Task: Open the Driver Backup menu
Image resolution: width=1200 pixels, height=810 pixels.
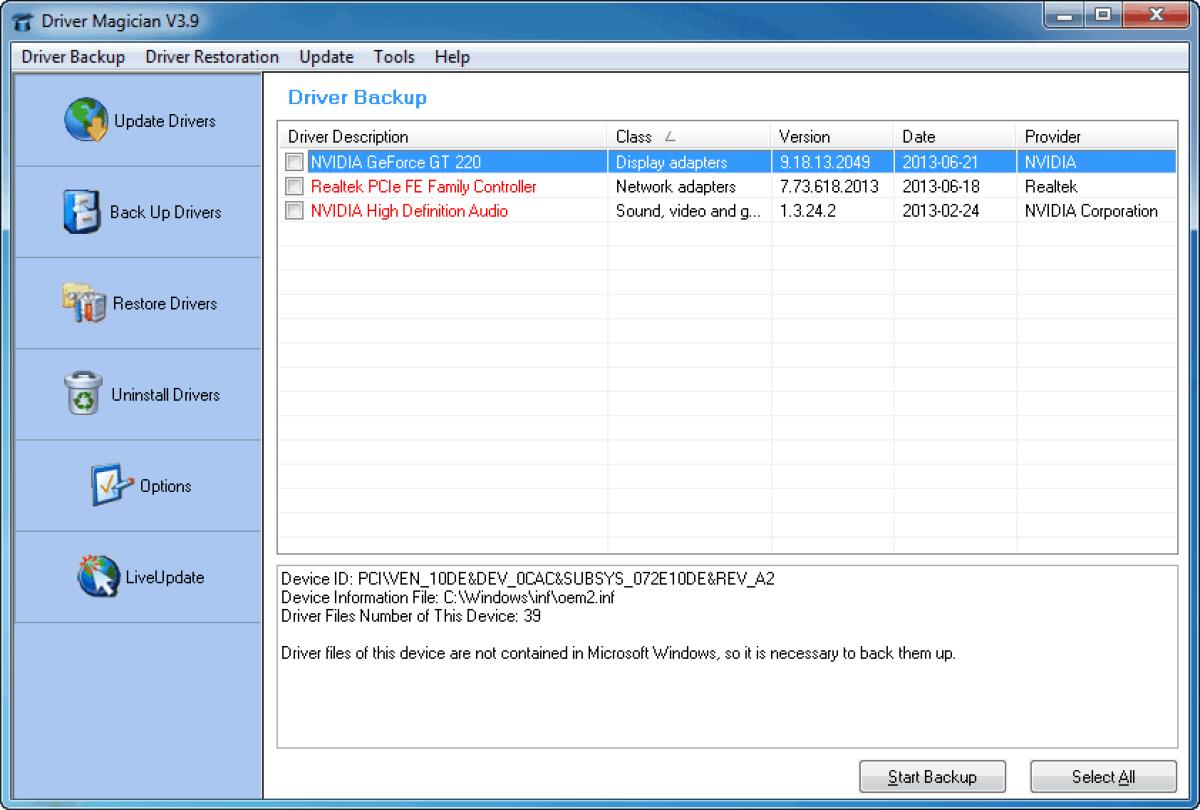Action: [72, 57]
